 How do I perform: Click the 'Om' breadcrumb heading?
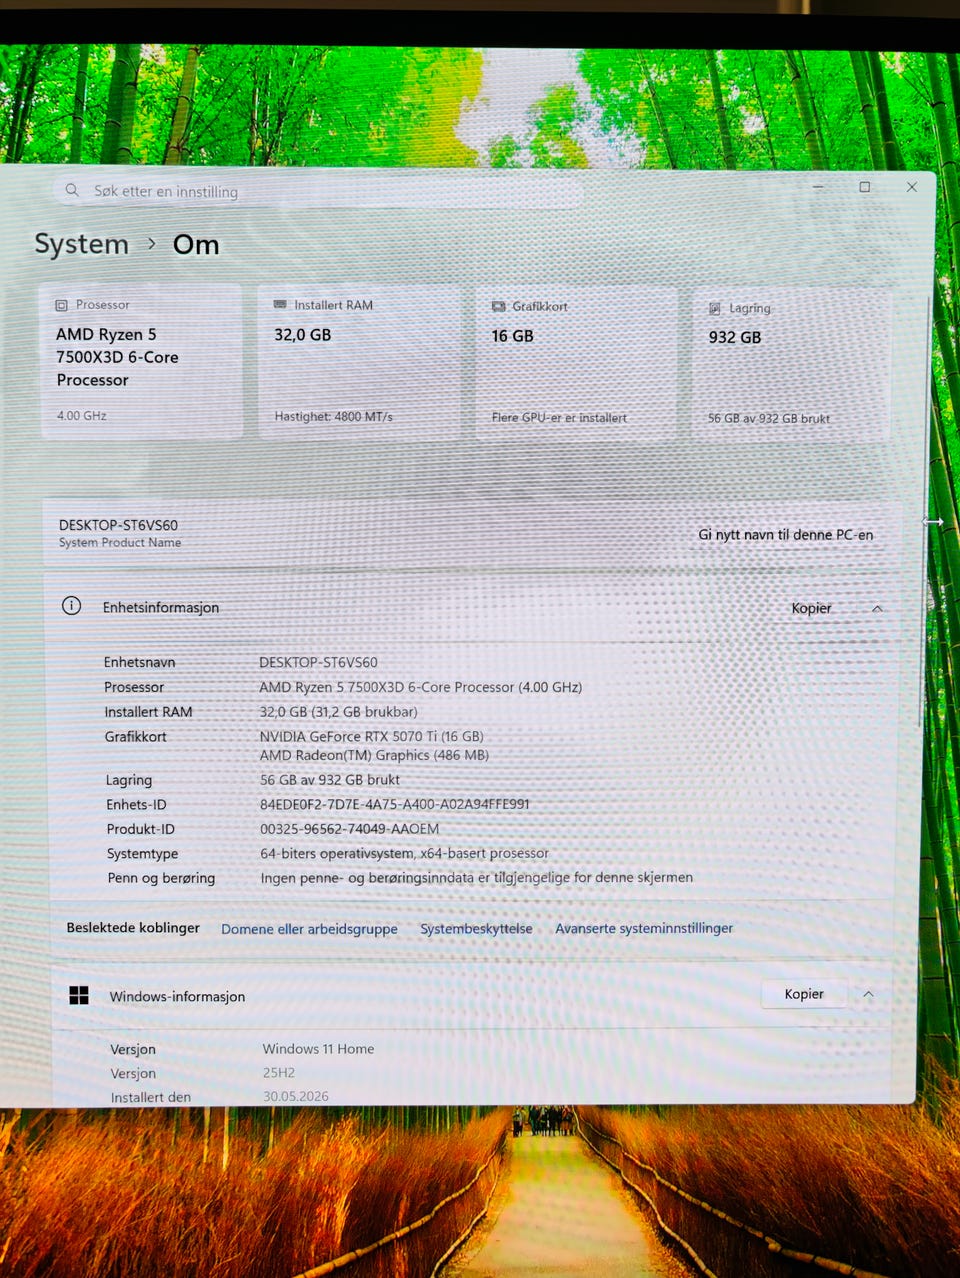pos(196,245)
